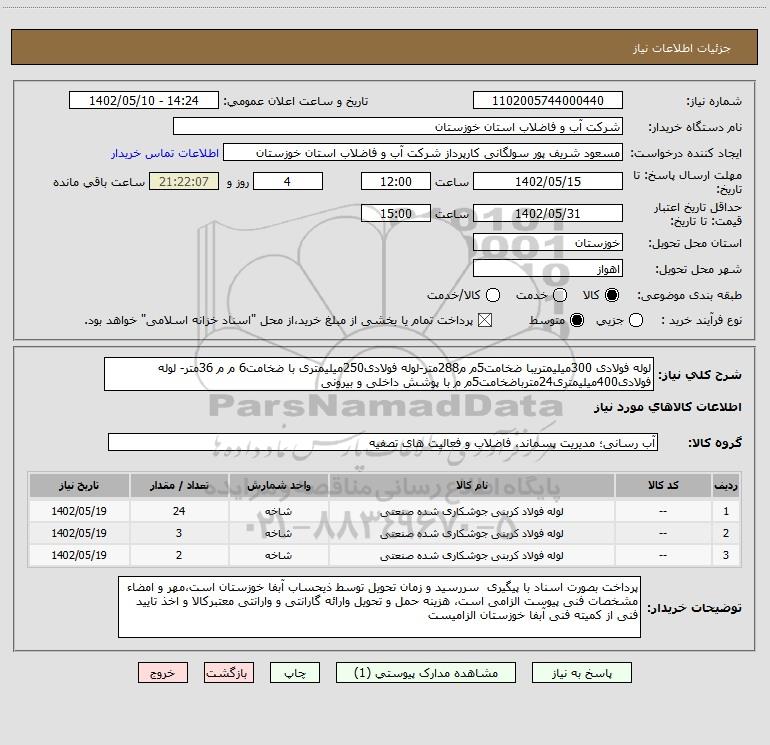
Task: Click the goods group field 'آب رسانی'
Action: pyautogui.click(x=383, y=442)
